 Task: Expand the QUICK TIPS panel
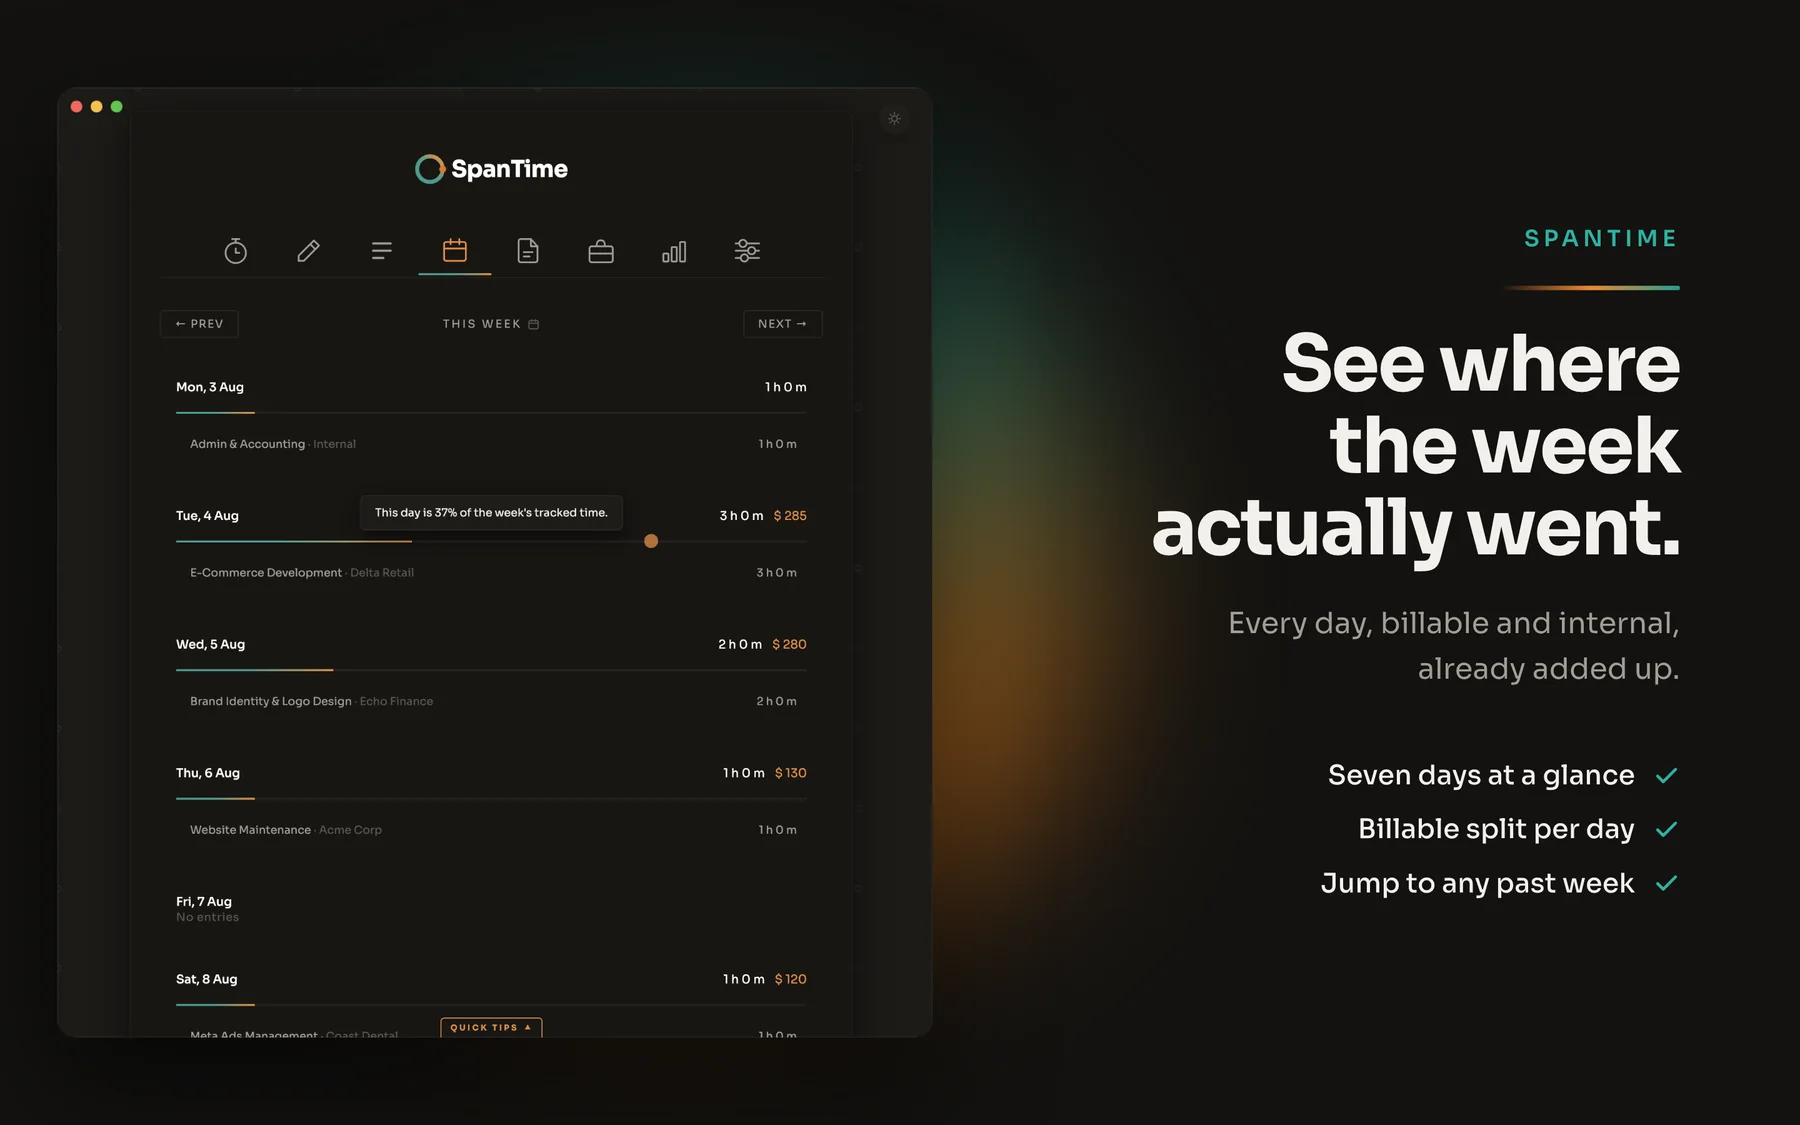[491, 1027]
